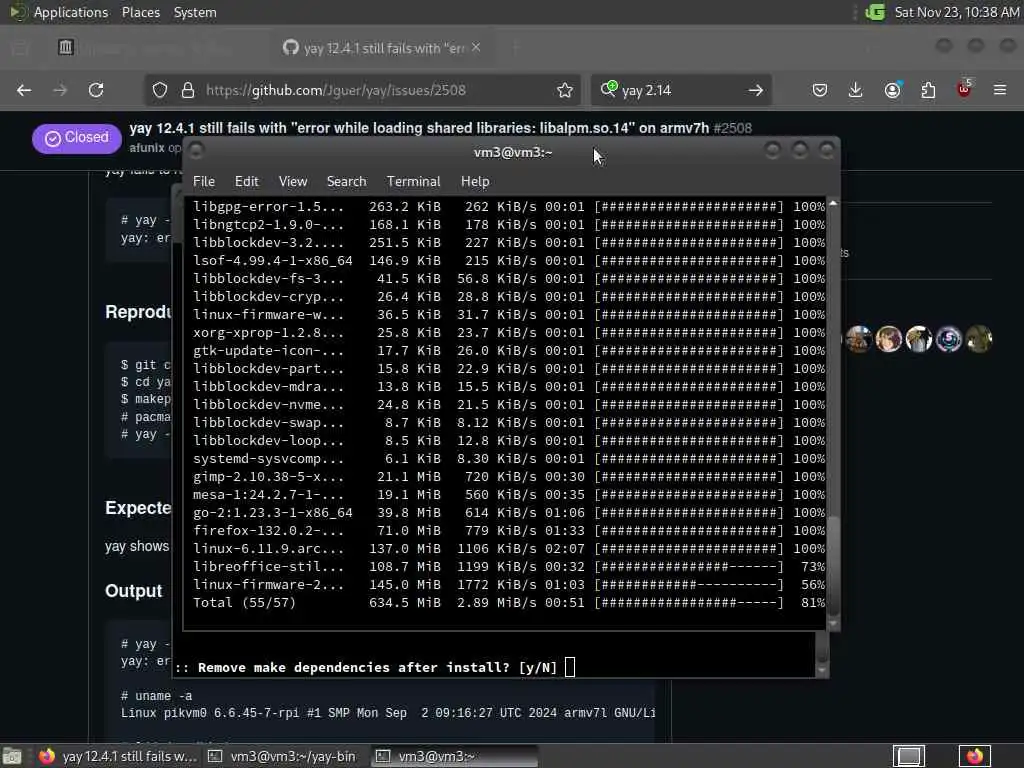Viewport: 1024px width, 768px height.
Task: Click the linux-firmware-2... download row
Action: click(x=509, y=584)
